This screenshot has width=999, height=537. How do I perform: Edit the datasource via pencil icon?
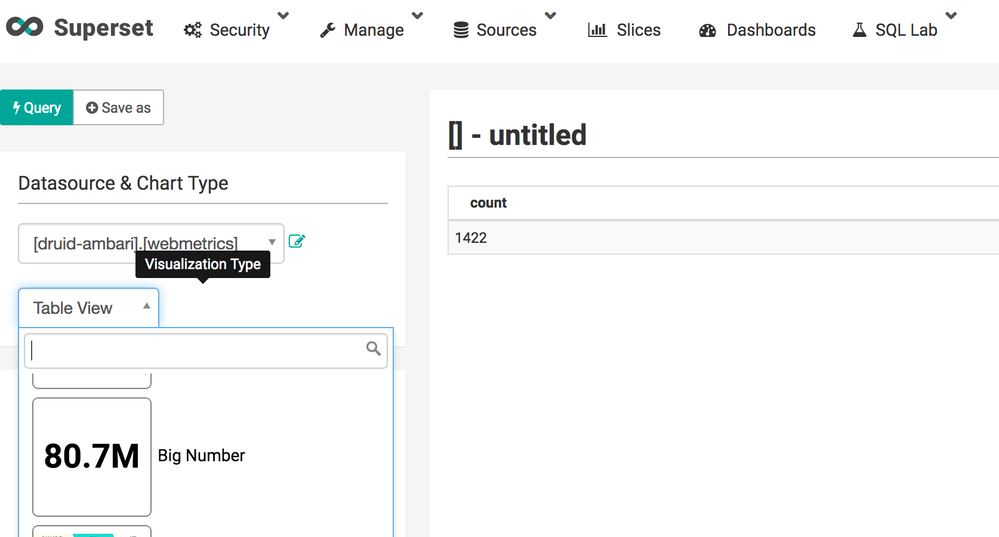[x=296, y=241]
